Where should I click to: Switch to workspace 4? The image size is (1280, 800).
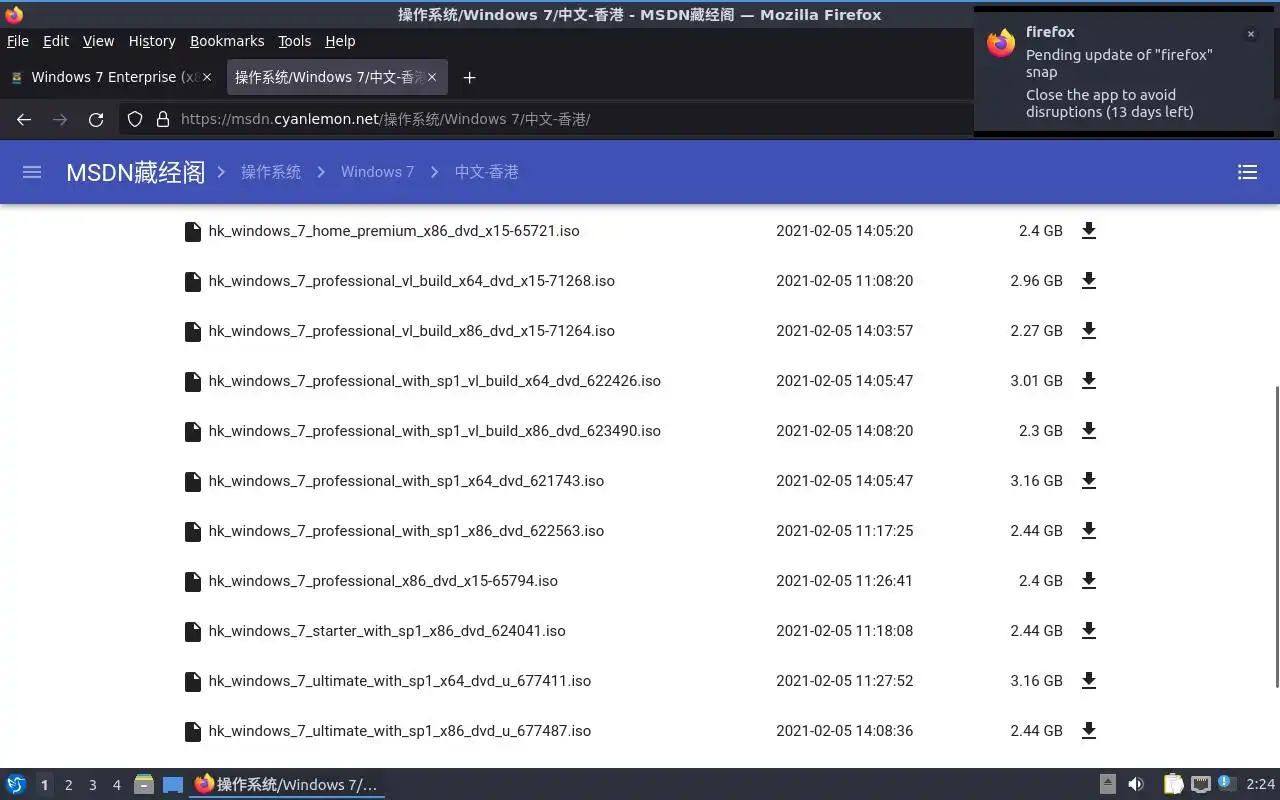click(x=116, y=785)
